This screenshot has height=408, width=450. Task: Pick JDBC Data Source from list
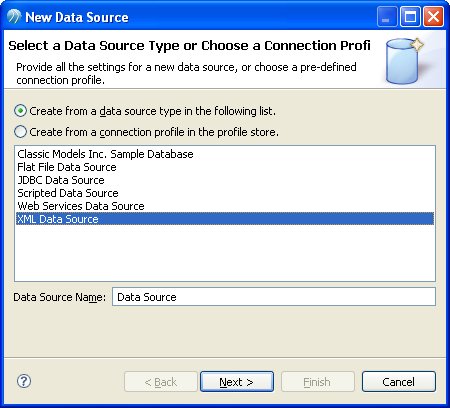tap(61, 180)
